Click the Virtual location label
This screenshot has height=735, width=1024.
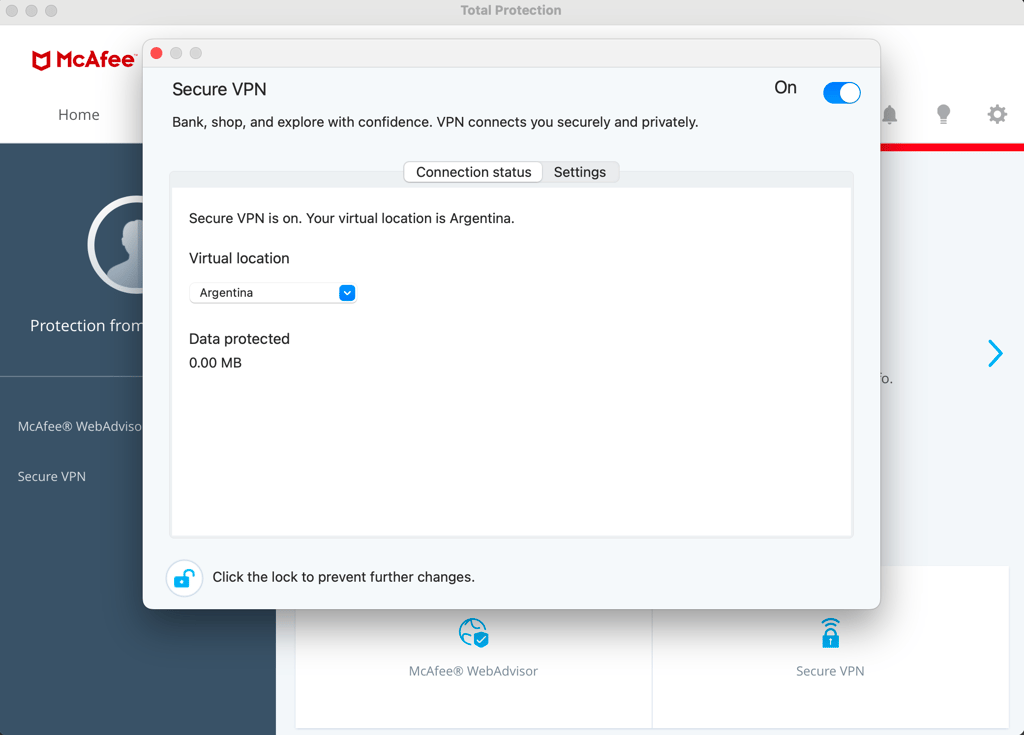[x=239, y=258]
